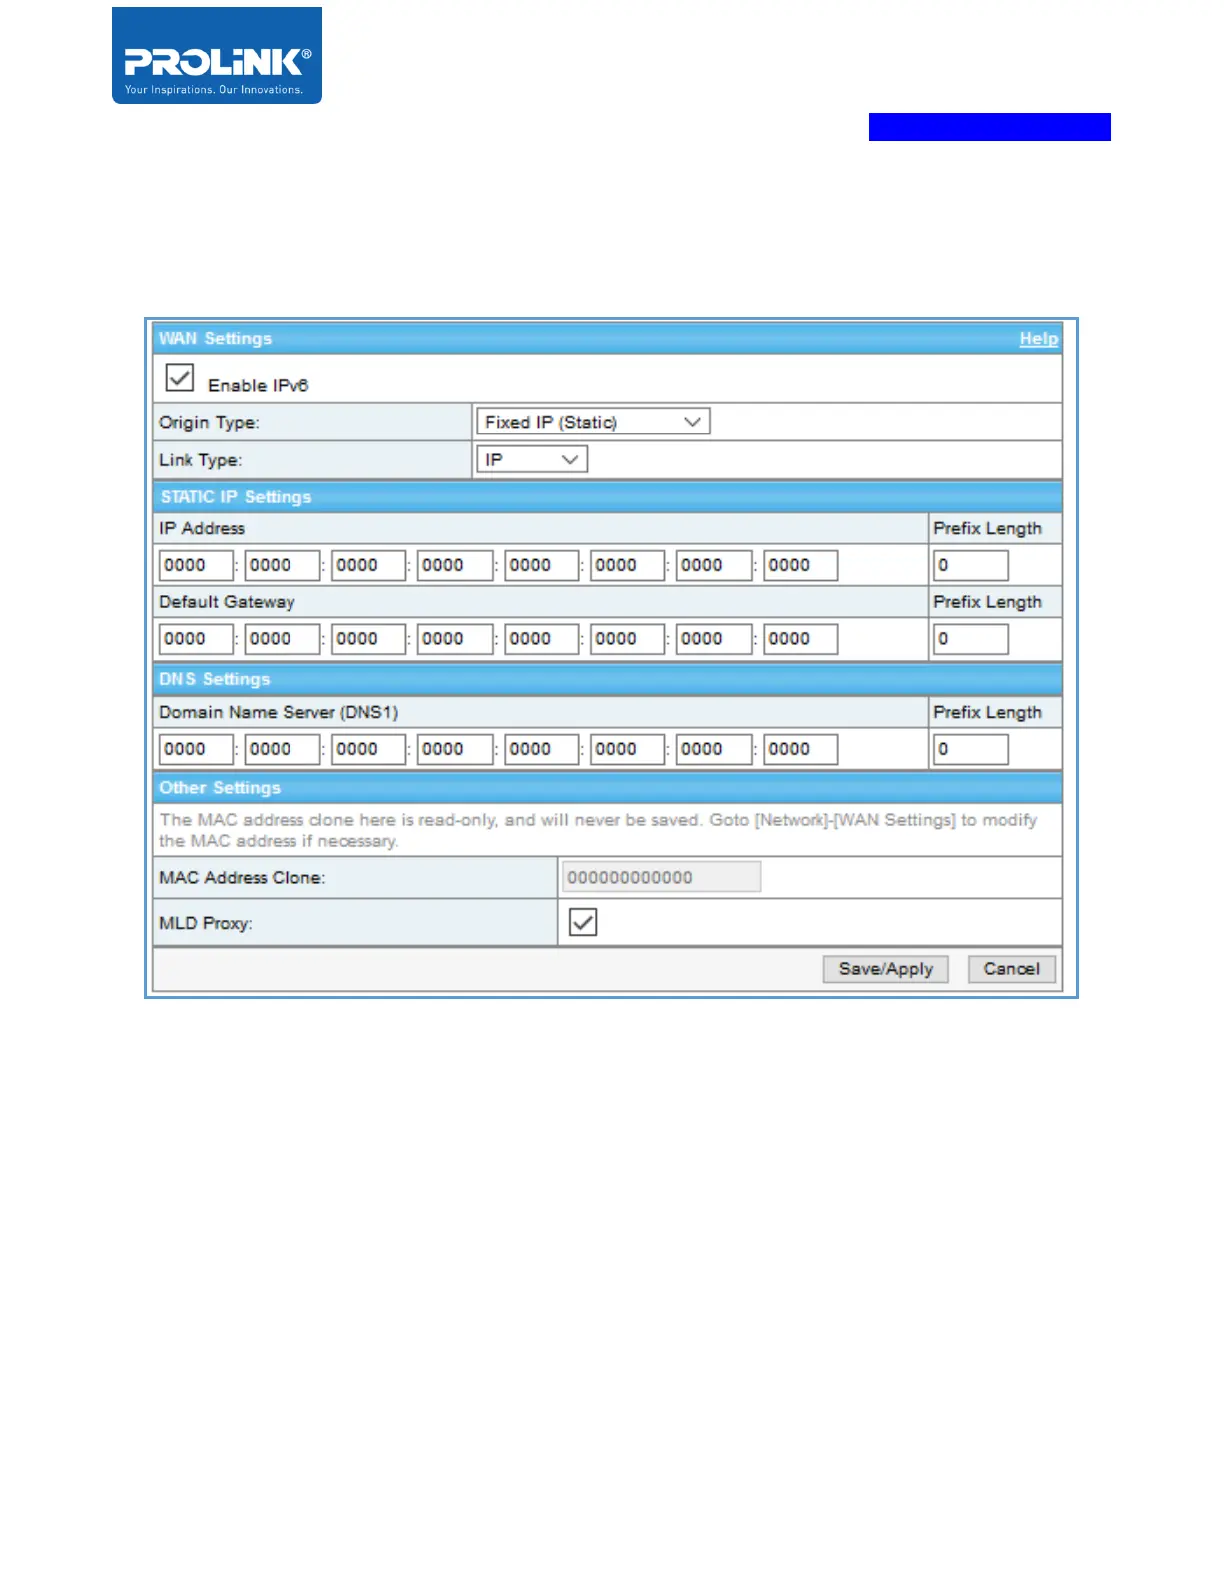Click the Origin Type label

point(209,423)
